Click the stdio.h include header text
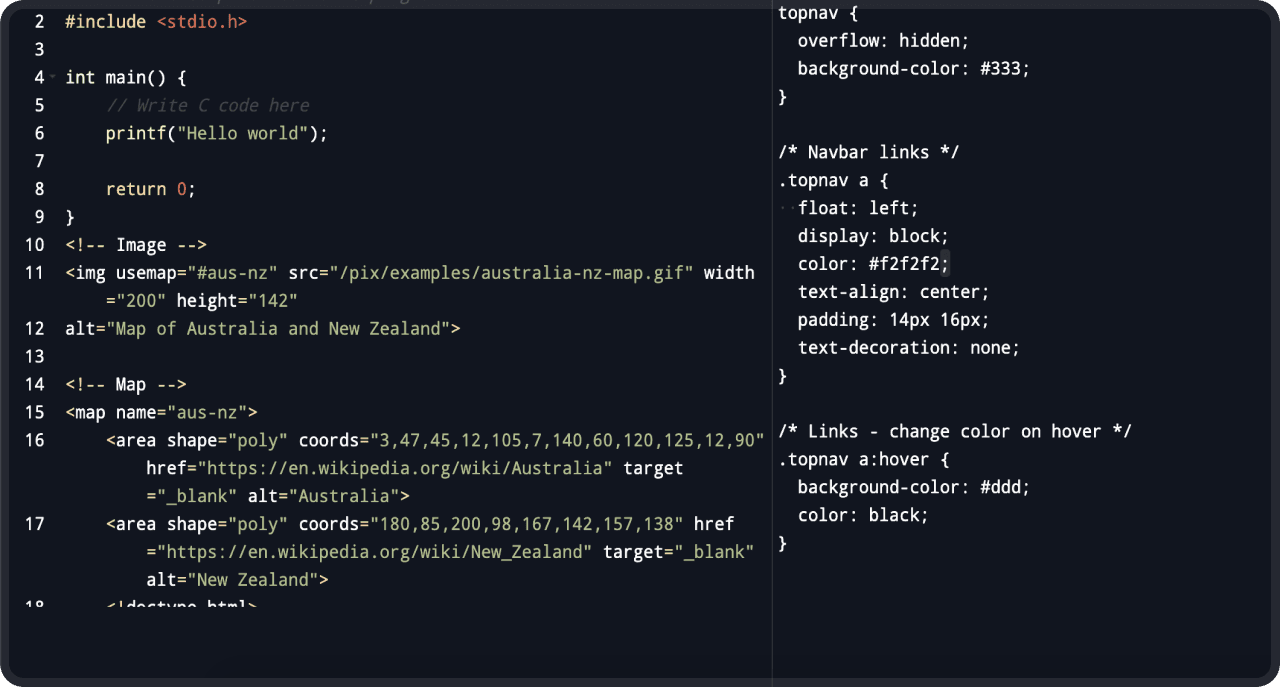Image resolution: width=1280 pixels, height=687 pixels. click(201, 21)
